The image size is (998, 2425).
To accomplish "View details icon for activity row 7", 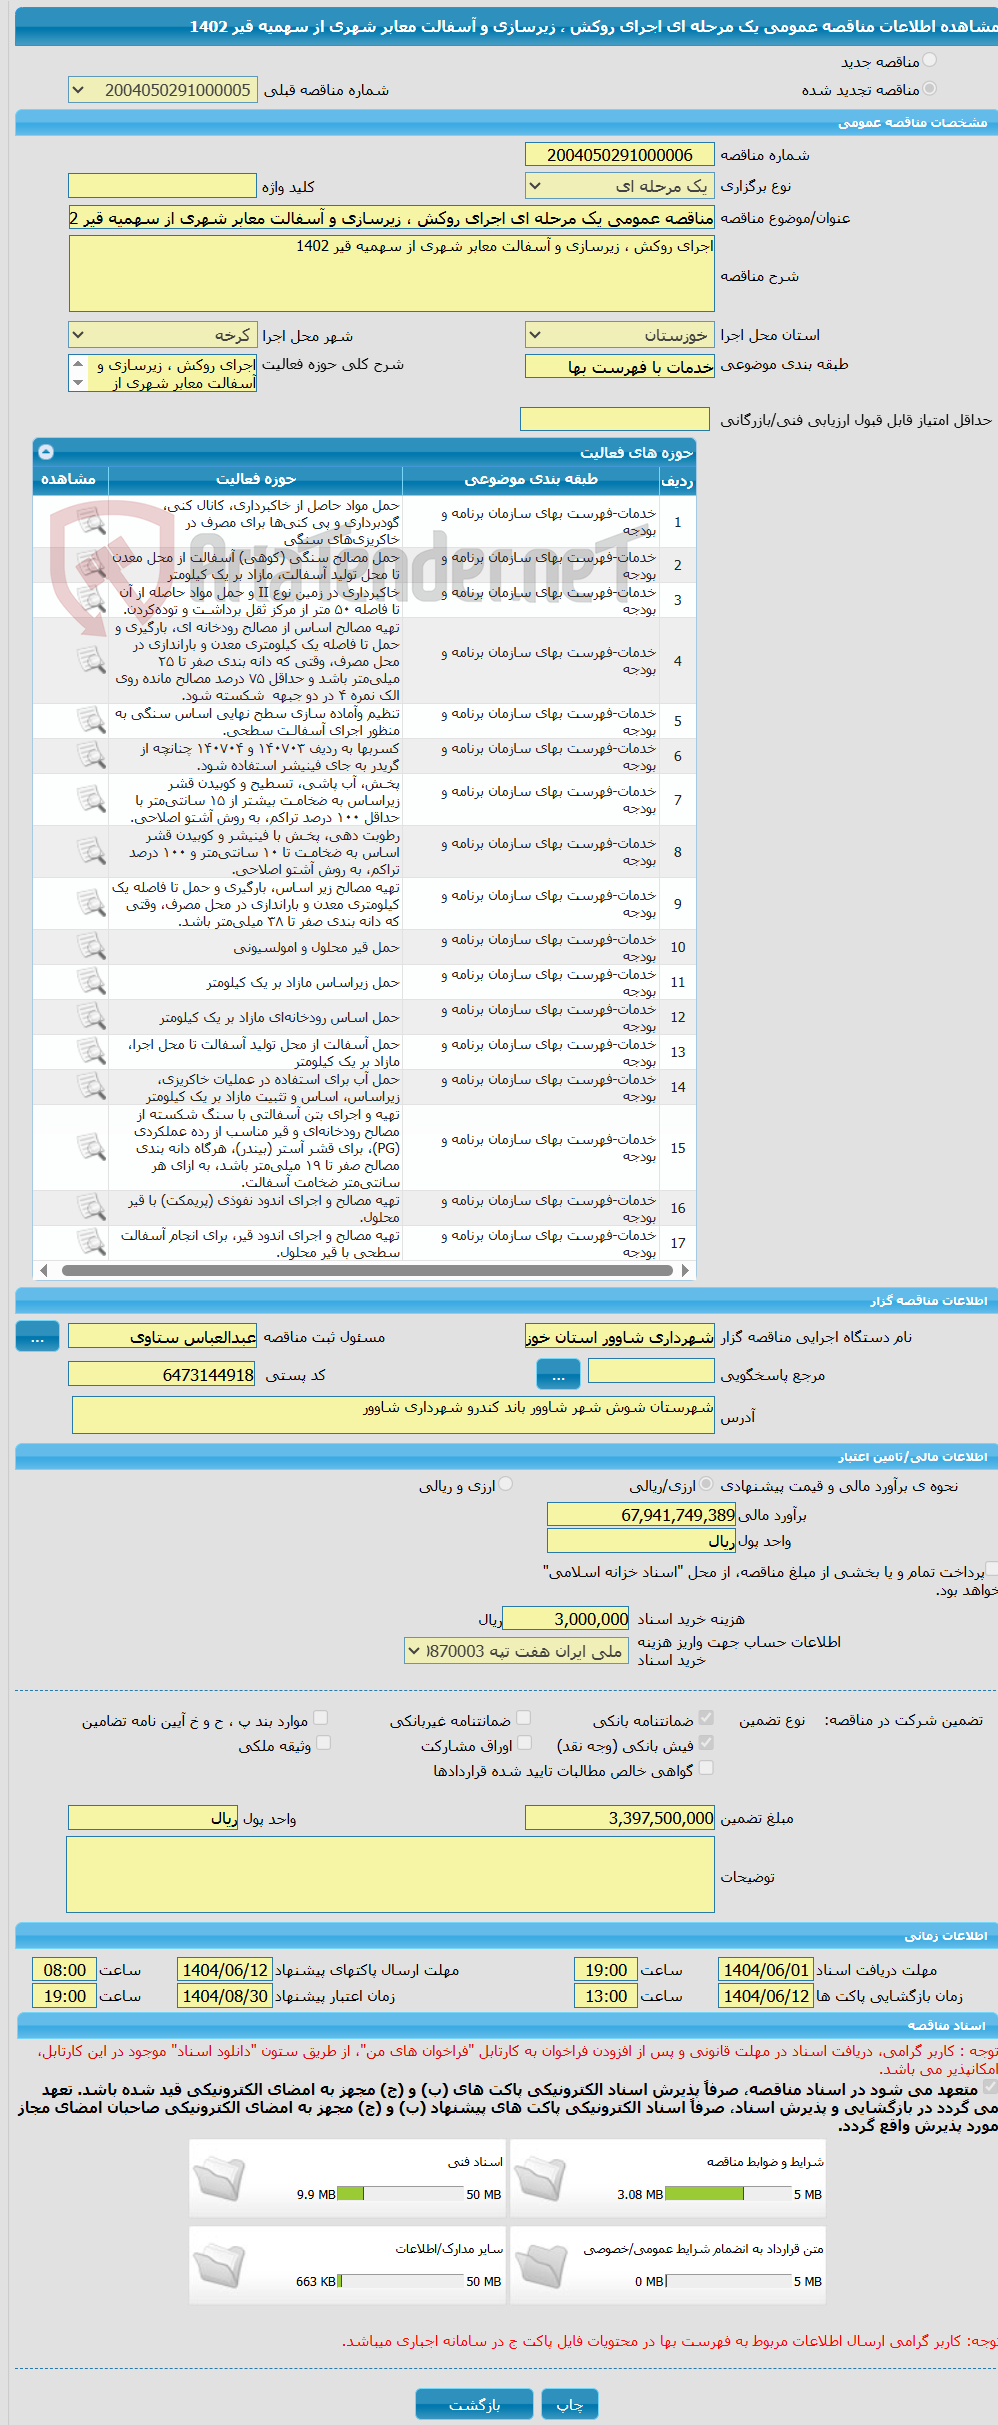I will (x=91, y=799).
